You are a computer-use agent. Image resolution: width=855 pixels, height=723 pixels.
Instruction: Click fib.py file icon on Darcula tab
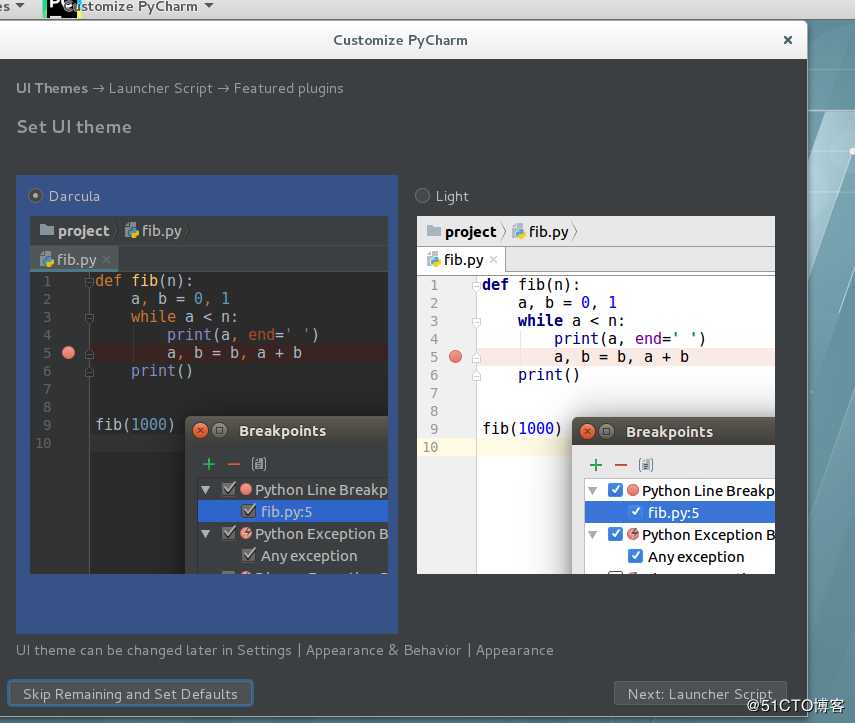coord(47,260)
